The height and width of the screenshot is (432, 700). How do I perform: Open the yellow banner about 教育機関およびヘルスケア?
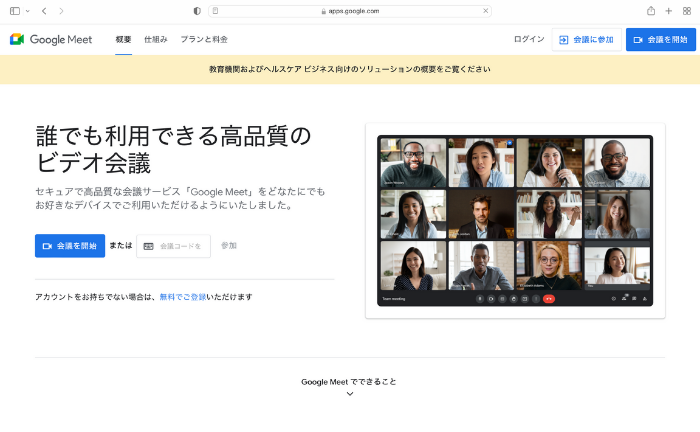click(350, 69)
